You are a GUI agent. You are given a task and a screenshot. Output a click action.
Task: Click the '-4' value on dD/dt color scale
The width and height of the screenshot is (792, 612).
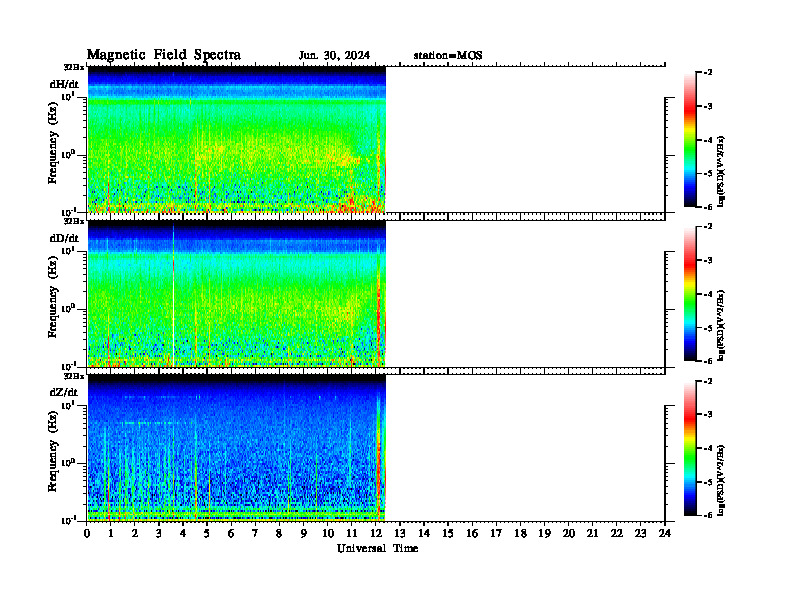708,294
